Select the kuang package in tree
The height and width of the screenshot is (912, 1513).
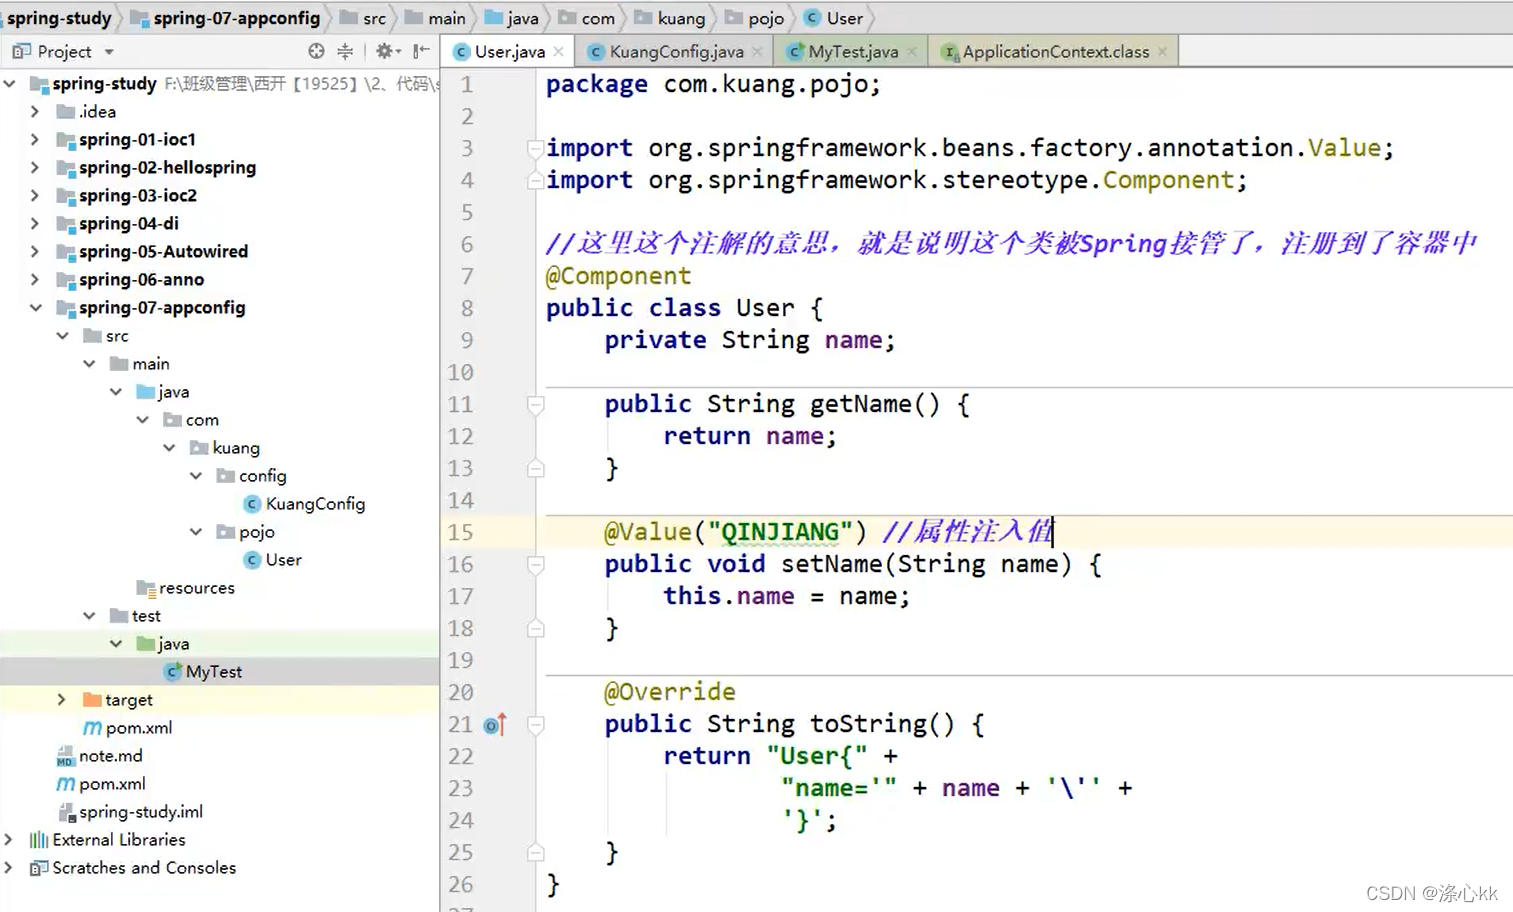click(x=225, y=448)
